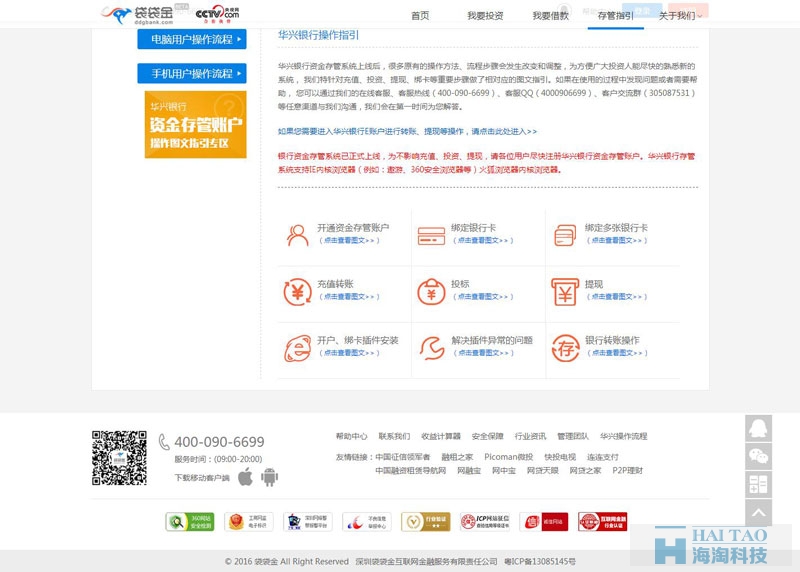Click the user icon for 开通资金存管账户

(x=297, y=236)
